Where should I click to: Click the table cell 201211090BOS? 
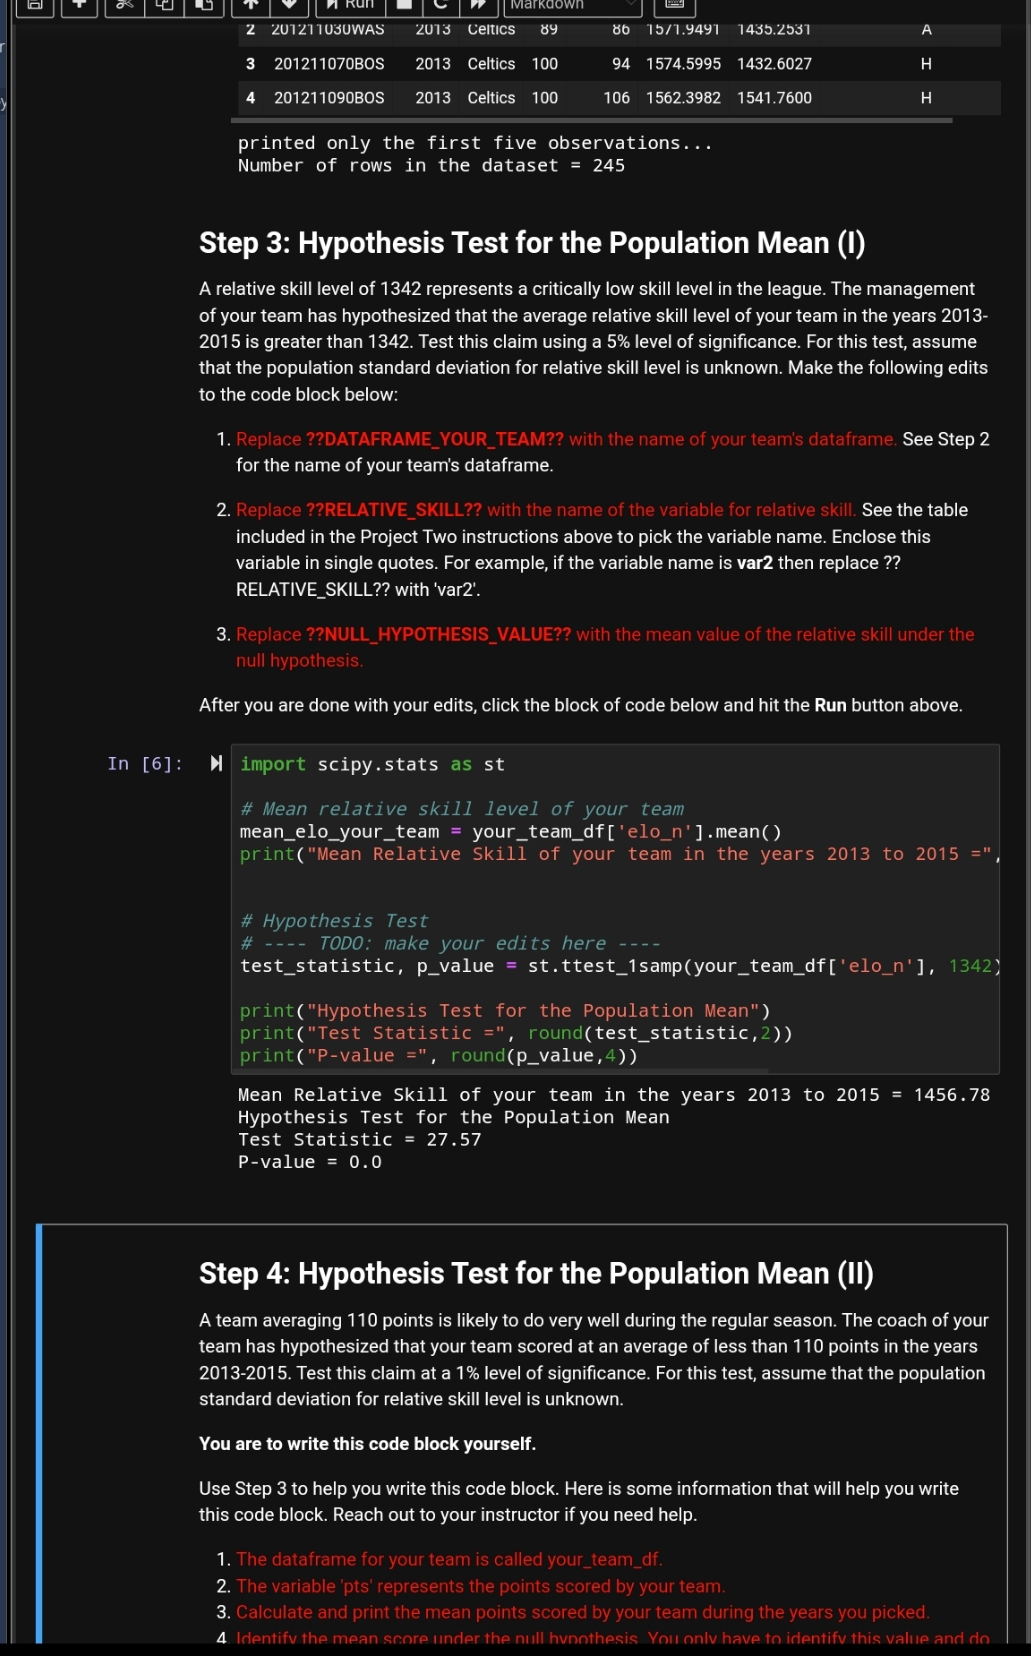tap(329, 98)
